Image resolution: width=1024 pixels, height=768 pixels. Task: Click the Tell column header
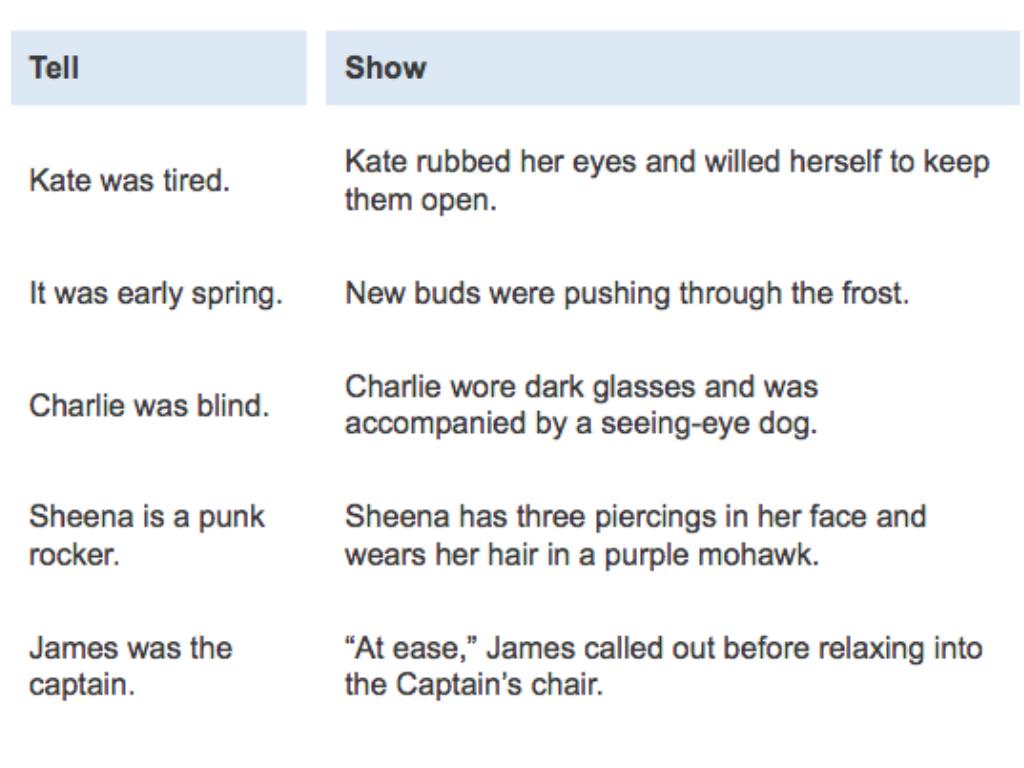click(54, 68)
